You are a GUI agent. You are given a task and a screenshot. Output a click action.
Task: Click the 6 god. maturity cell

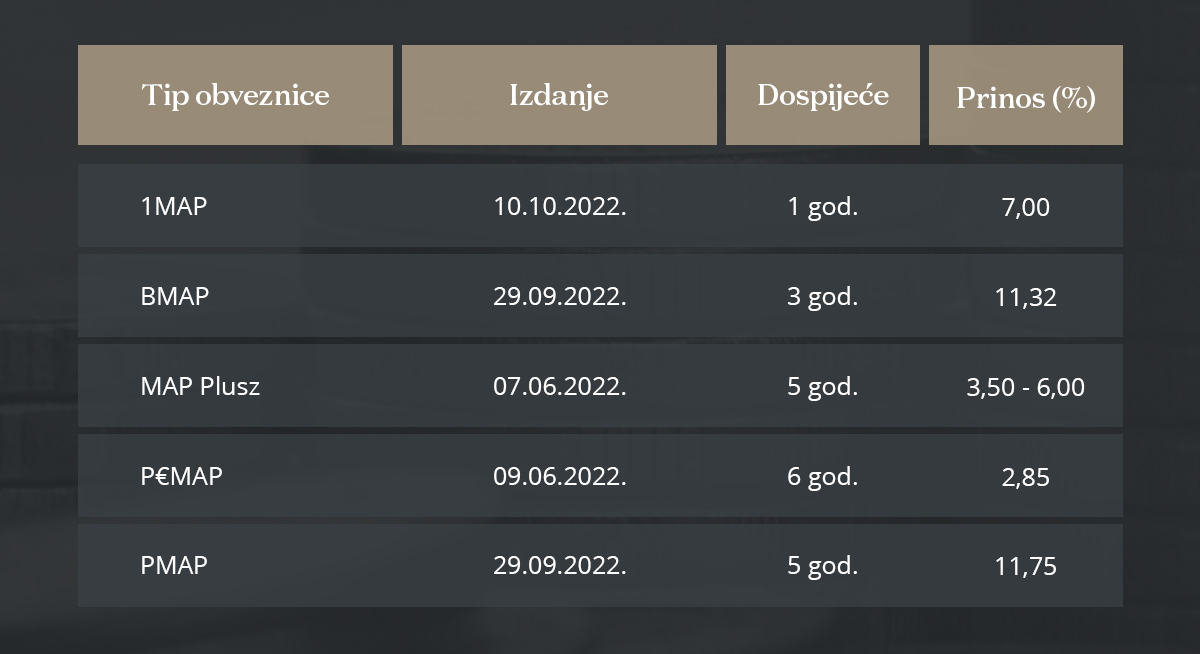point(823,477)
